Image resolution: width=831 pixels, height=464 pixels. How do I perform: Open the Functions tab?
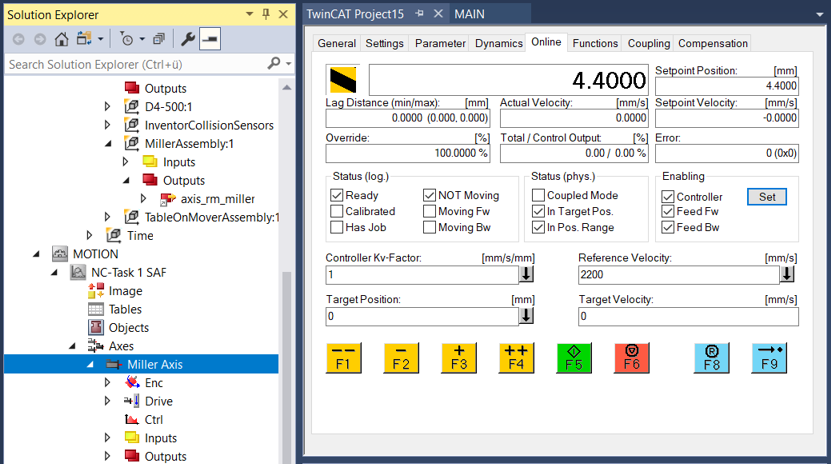(x=595, y=43)
